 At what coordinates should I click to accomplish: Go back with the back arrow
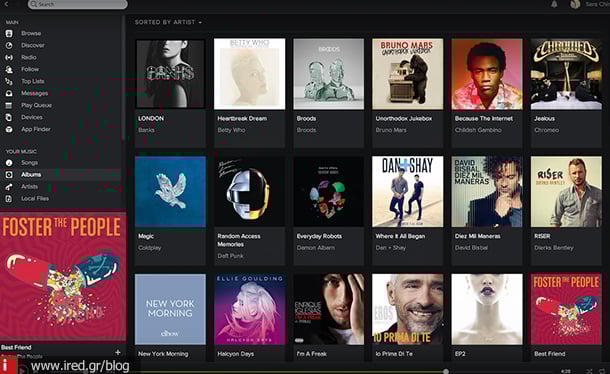(7, 4)
